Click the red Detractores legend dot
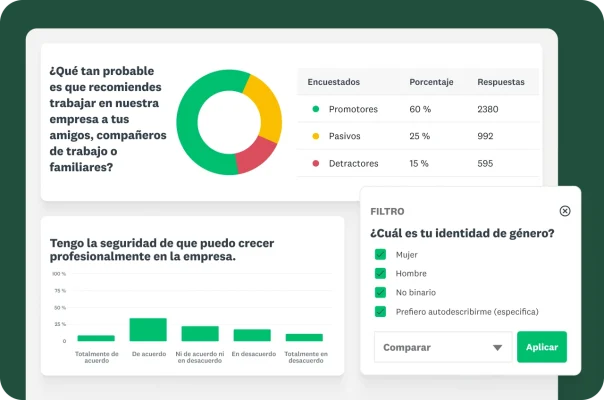 (315, 163)
